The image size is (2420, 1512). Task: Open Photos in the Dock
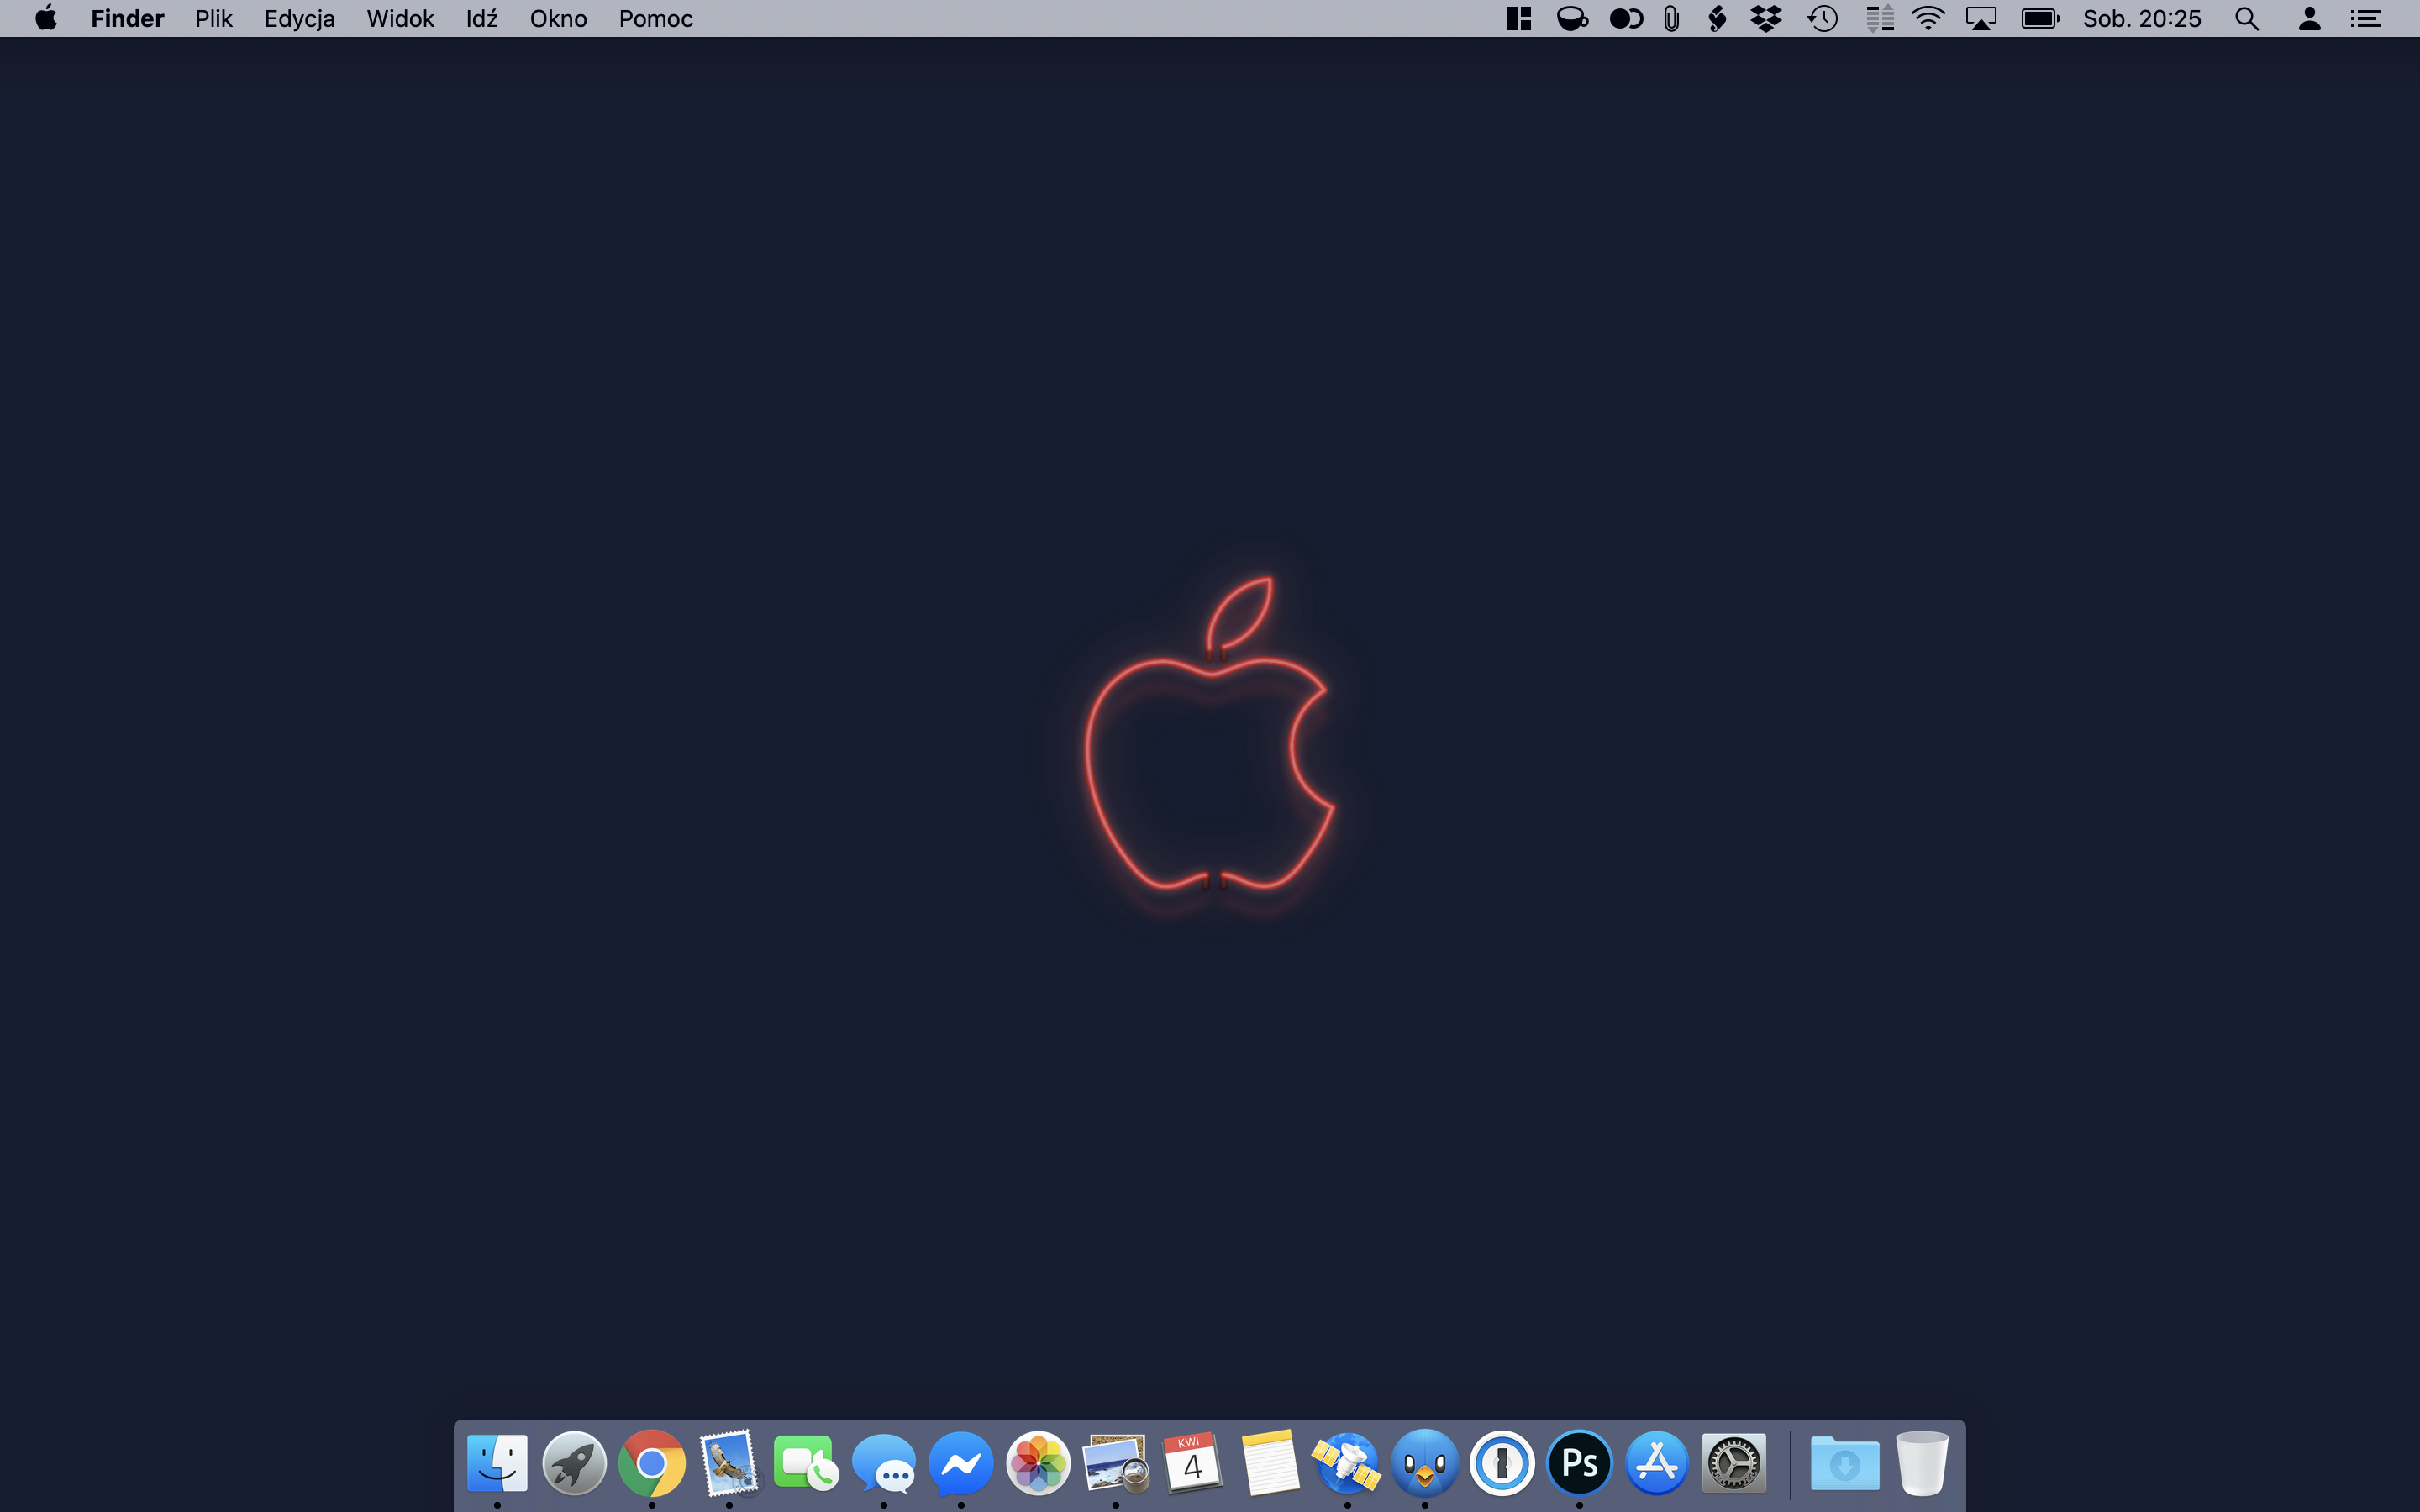1038,1463
